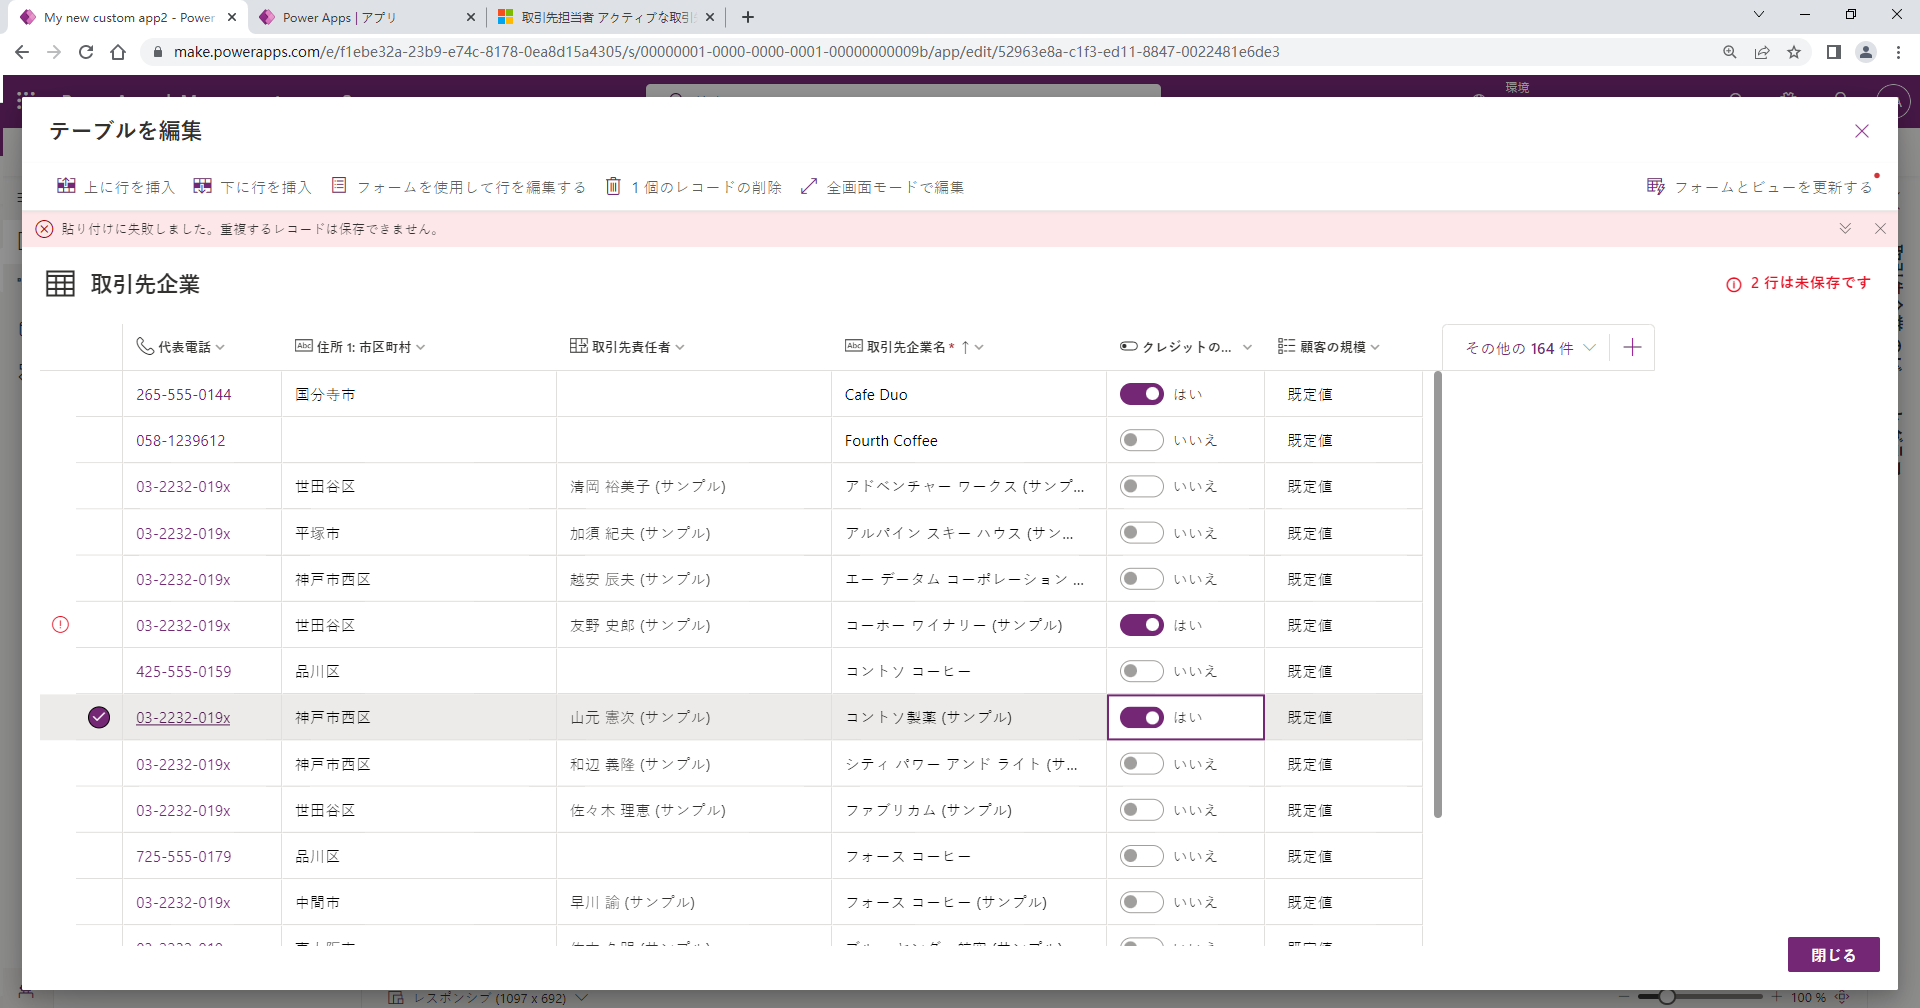Open phone link 425-555-0159

[x=184, y=672]
